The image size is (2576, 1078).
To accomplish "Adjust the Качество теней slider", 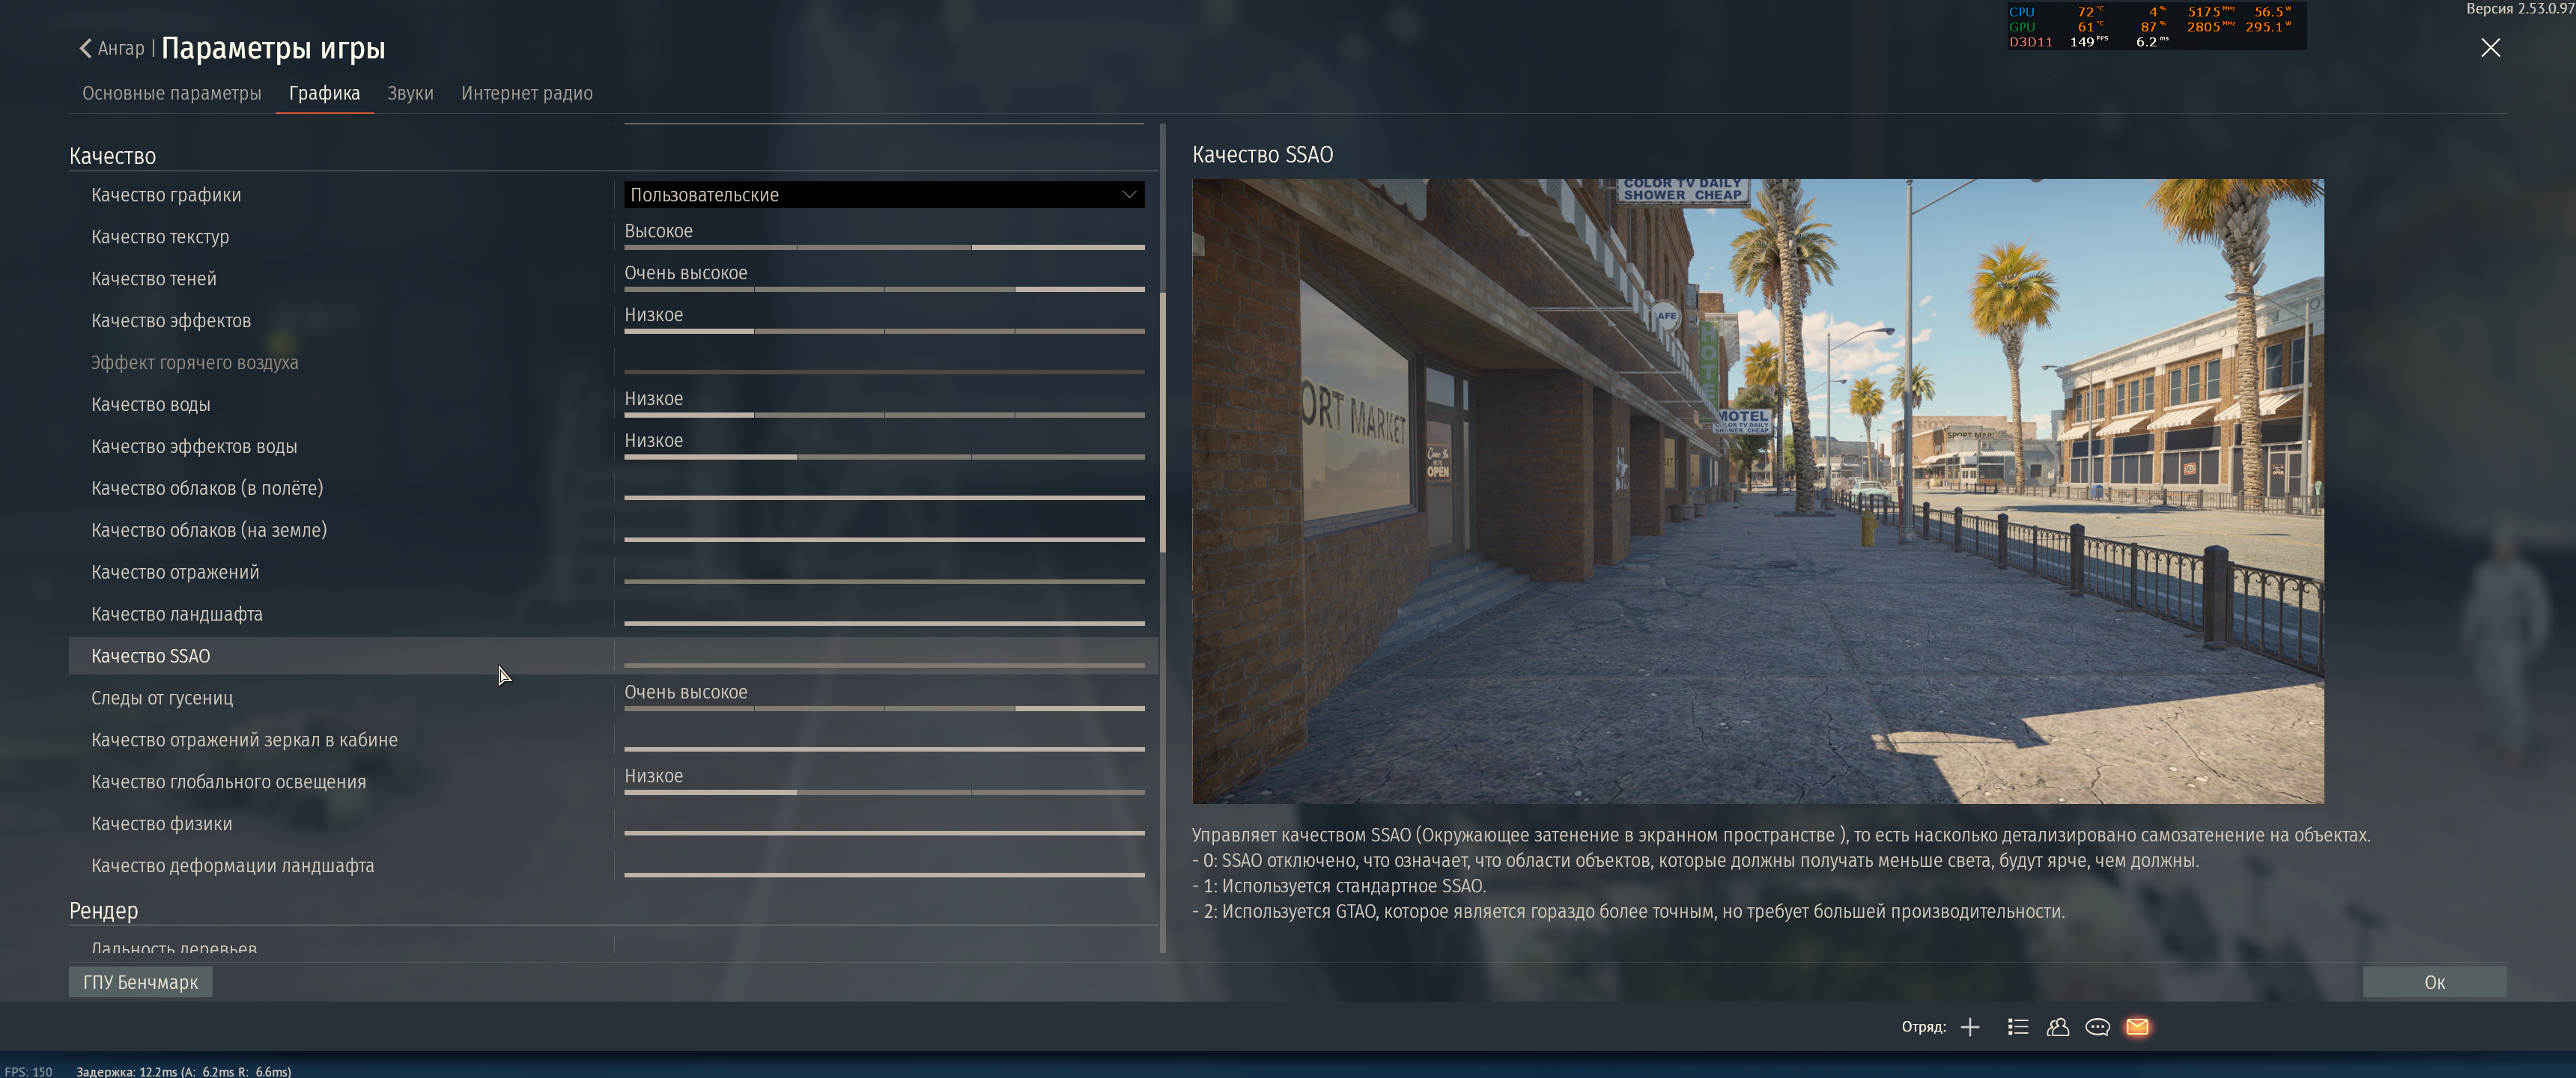I will pos(883,289).
